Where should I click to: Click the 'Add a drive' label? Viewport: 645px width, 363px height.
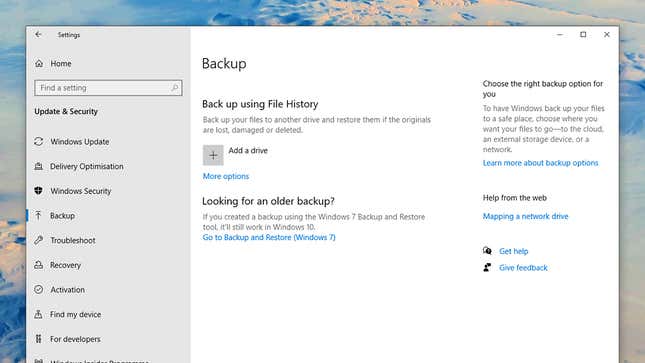point(248,150)
